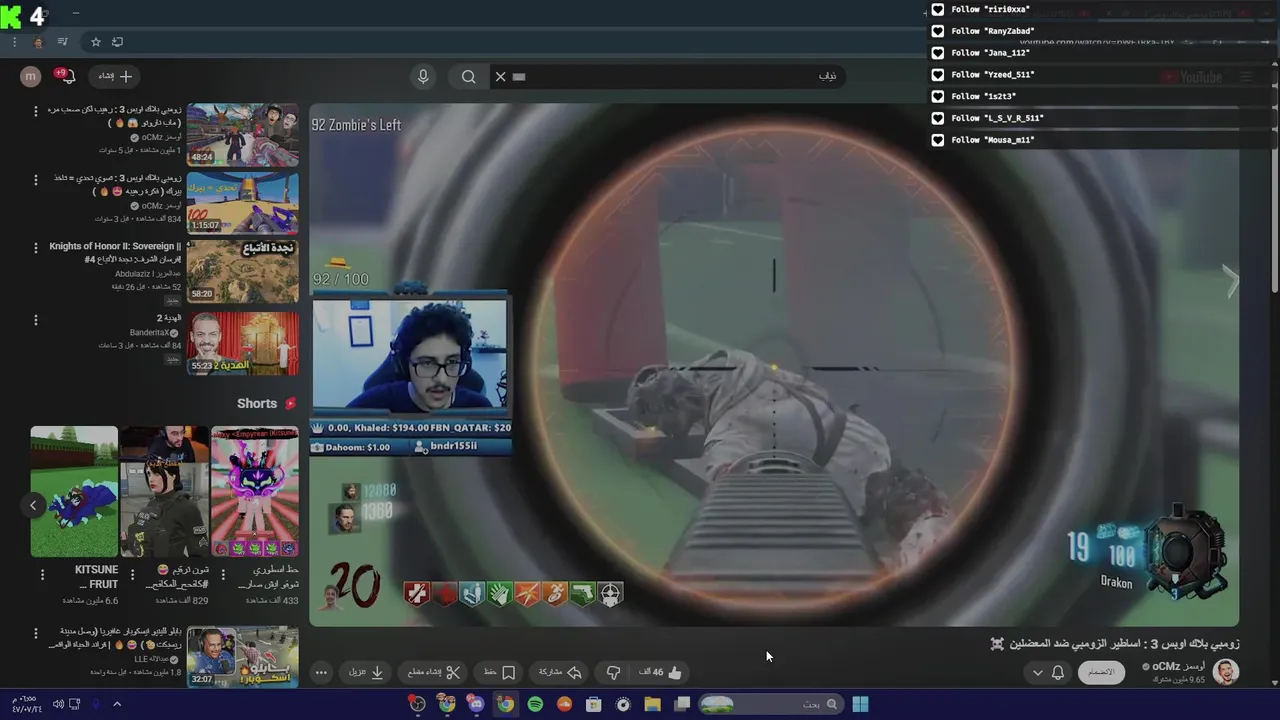The height and width of the screenshot is (720, 1280).
Task: Click the channel Join button
Action: point(1100,672)
